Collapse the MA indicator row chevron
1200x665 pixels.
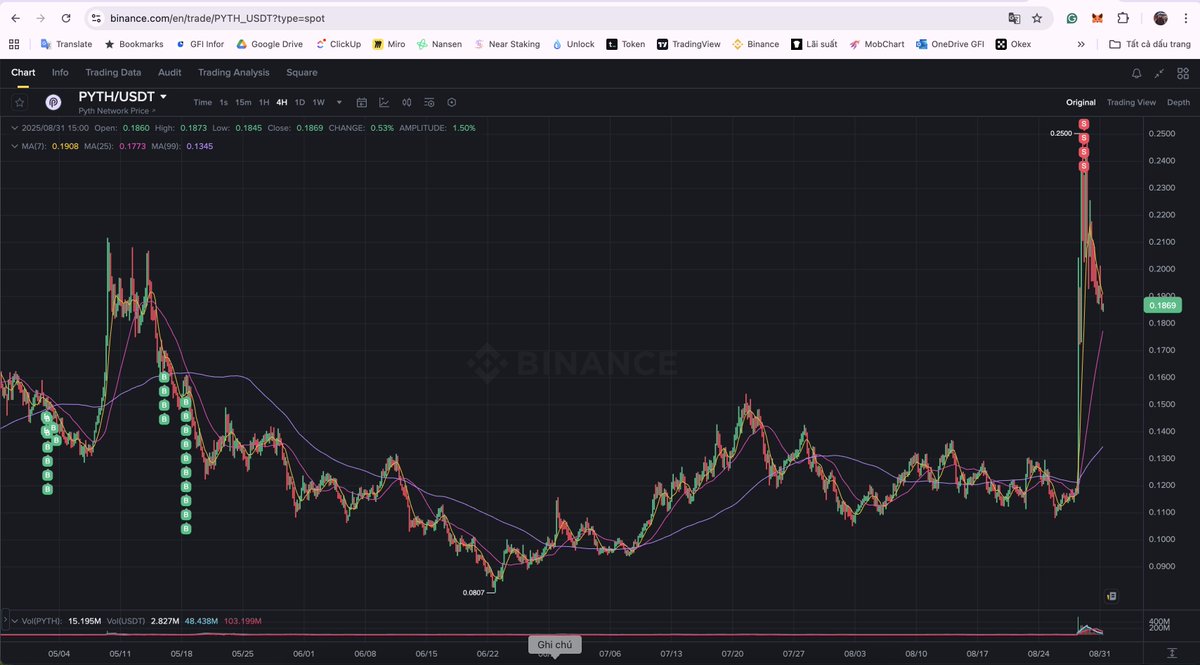(13, 146)
